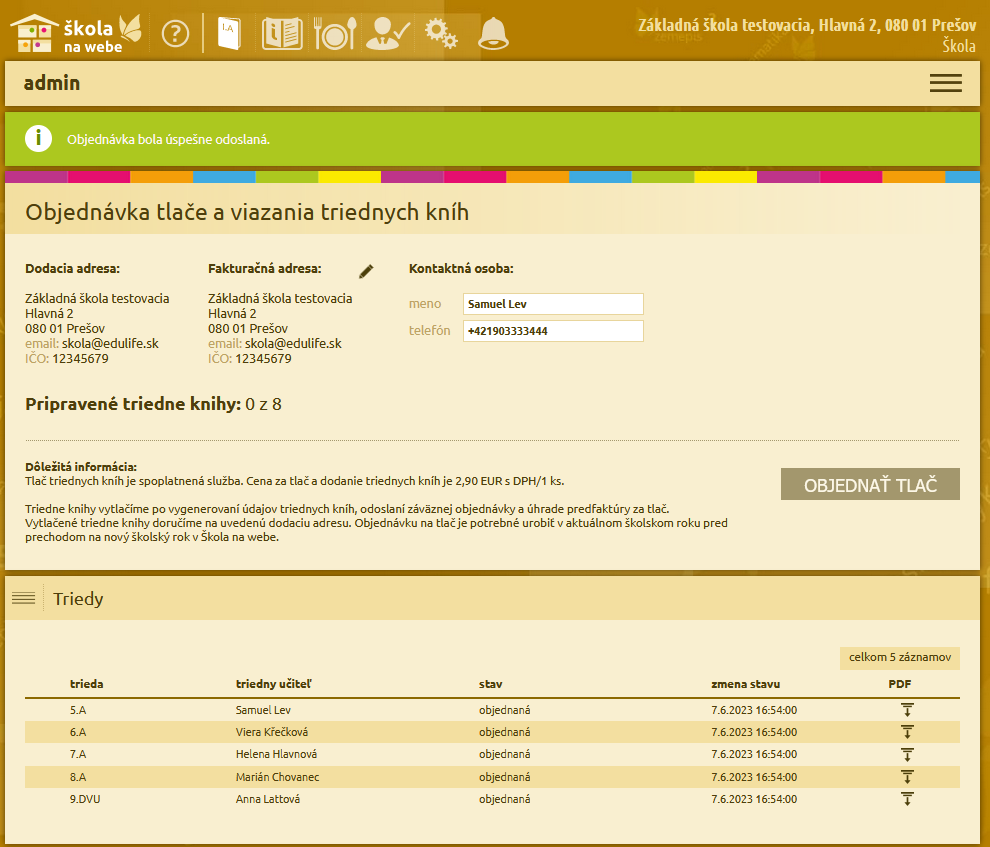Download the PDF for class 9.DVU
This screenshot has width=990, height=847.
(x=907, y=799)
